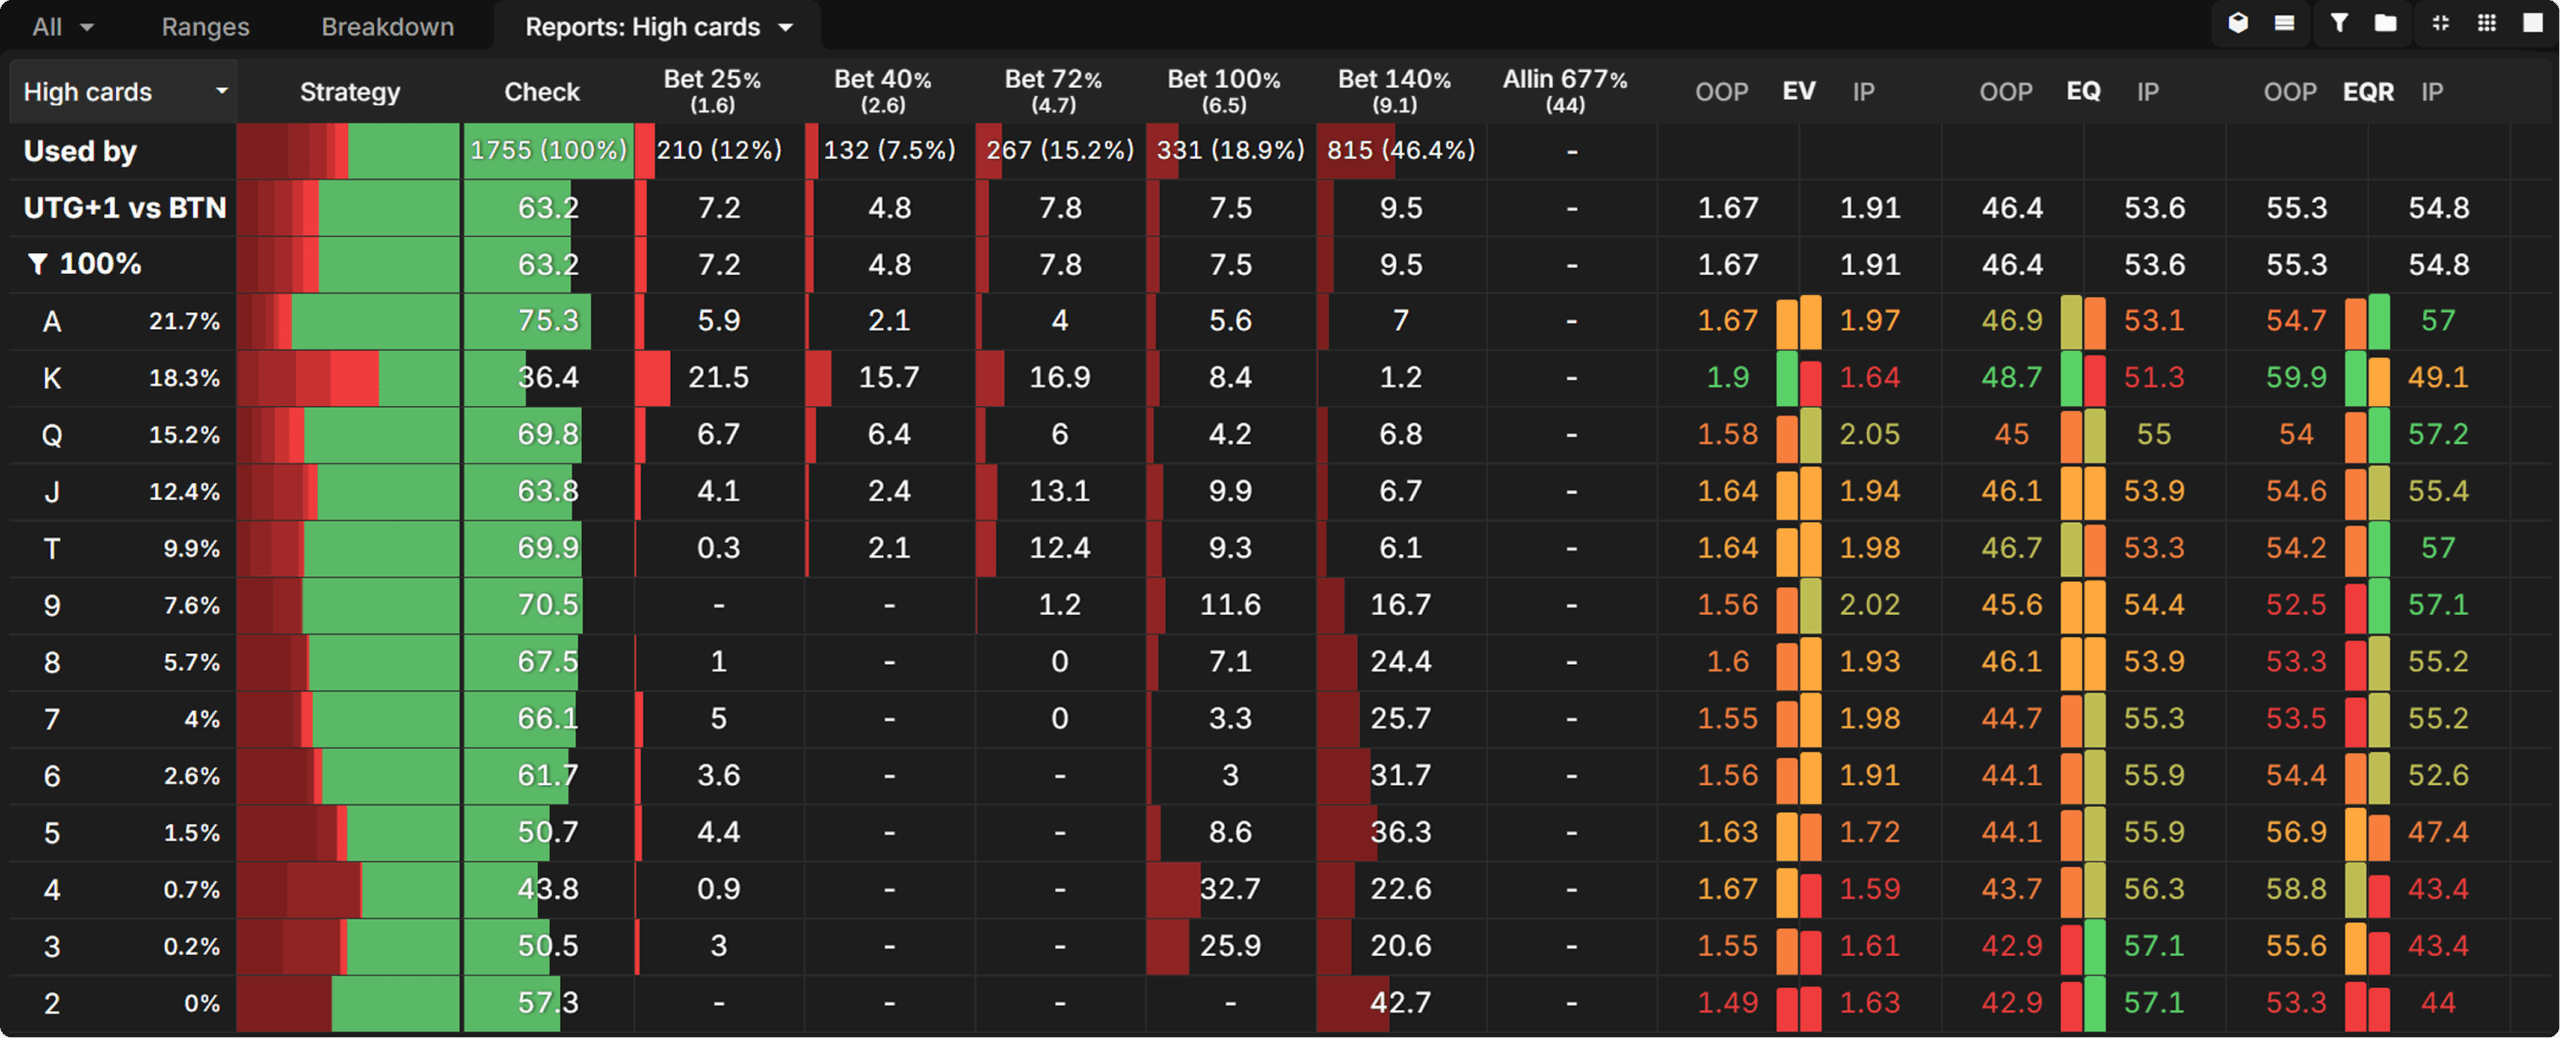The width and height of the screenshot is (2560, 1038).
Task: Open the grid dots layout icon
Action: point(2488,22)
